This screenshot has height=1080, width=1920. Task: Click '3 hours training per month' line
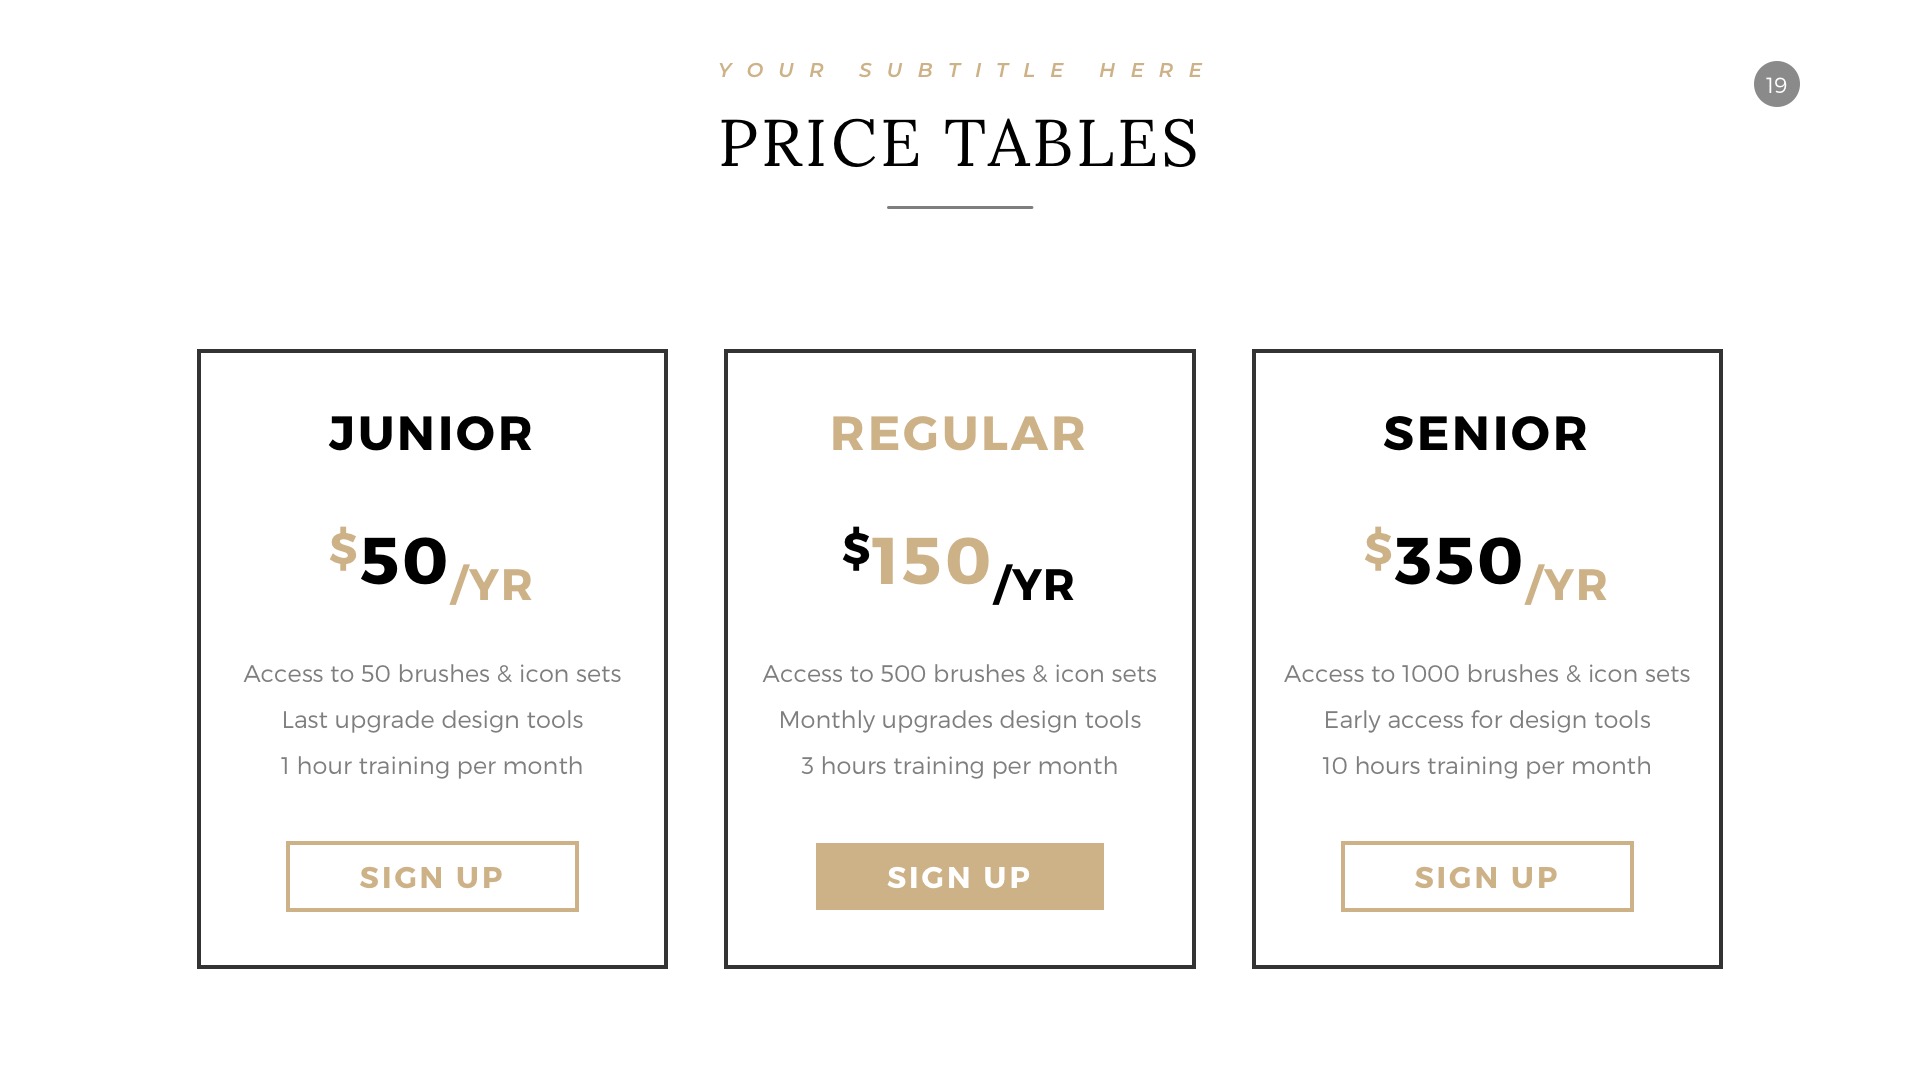coord(960,766)
